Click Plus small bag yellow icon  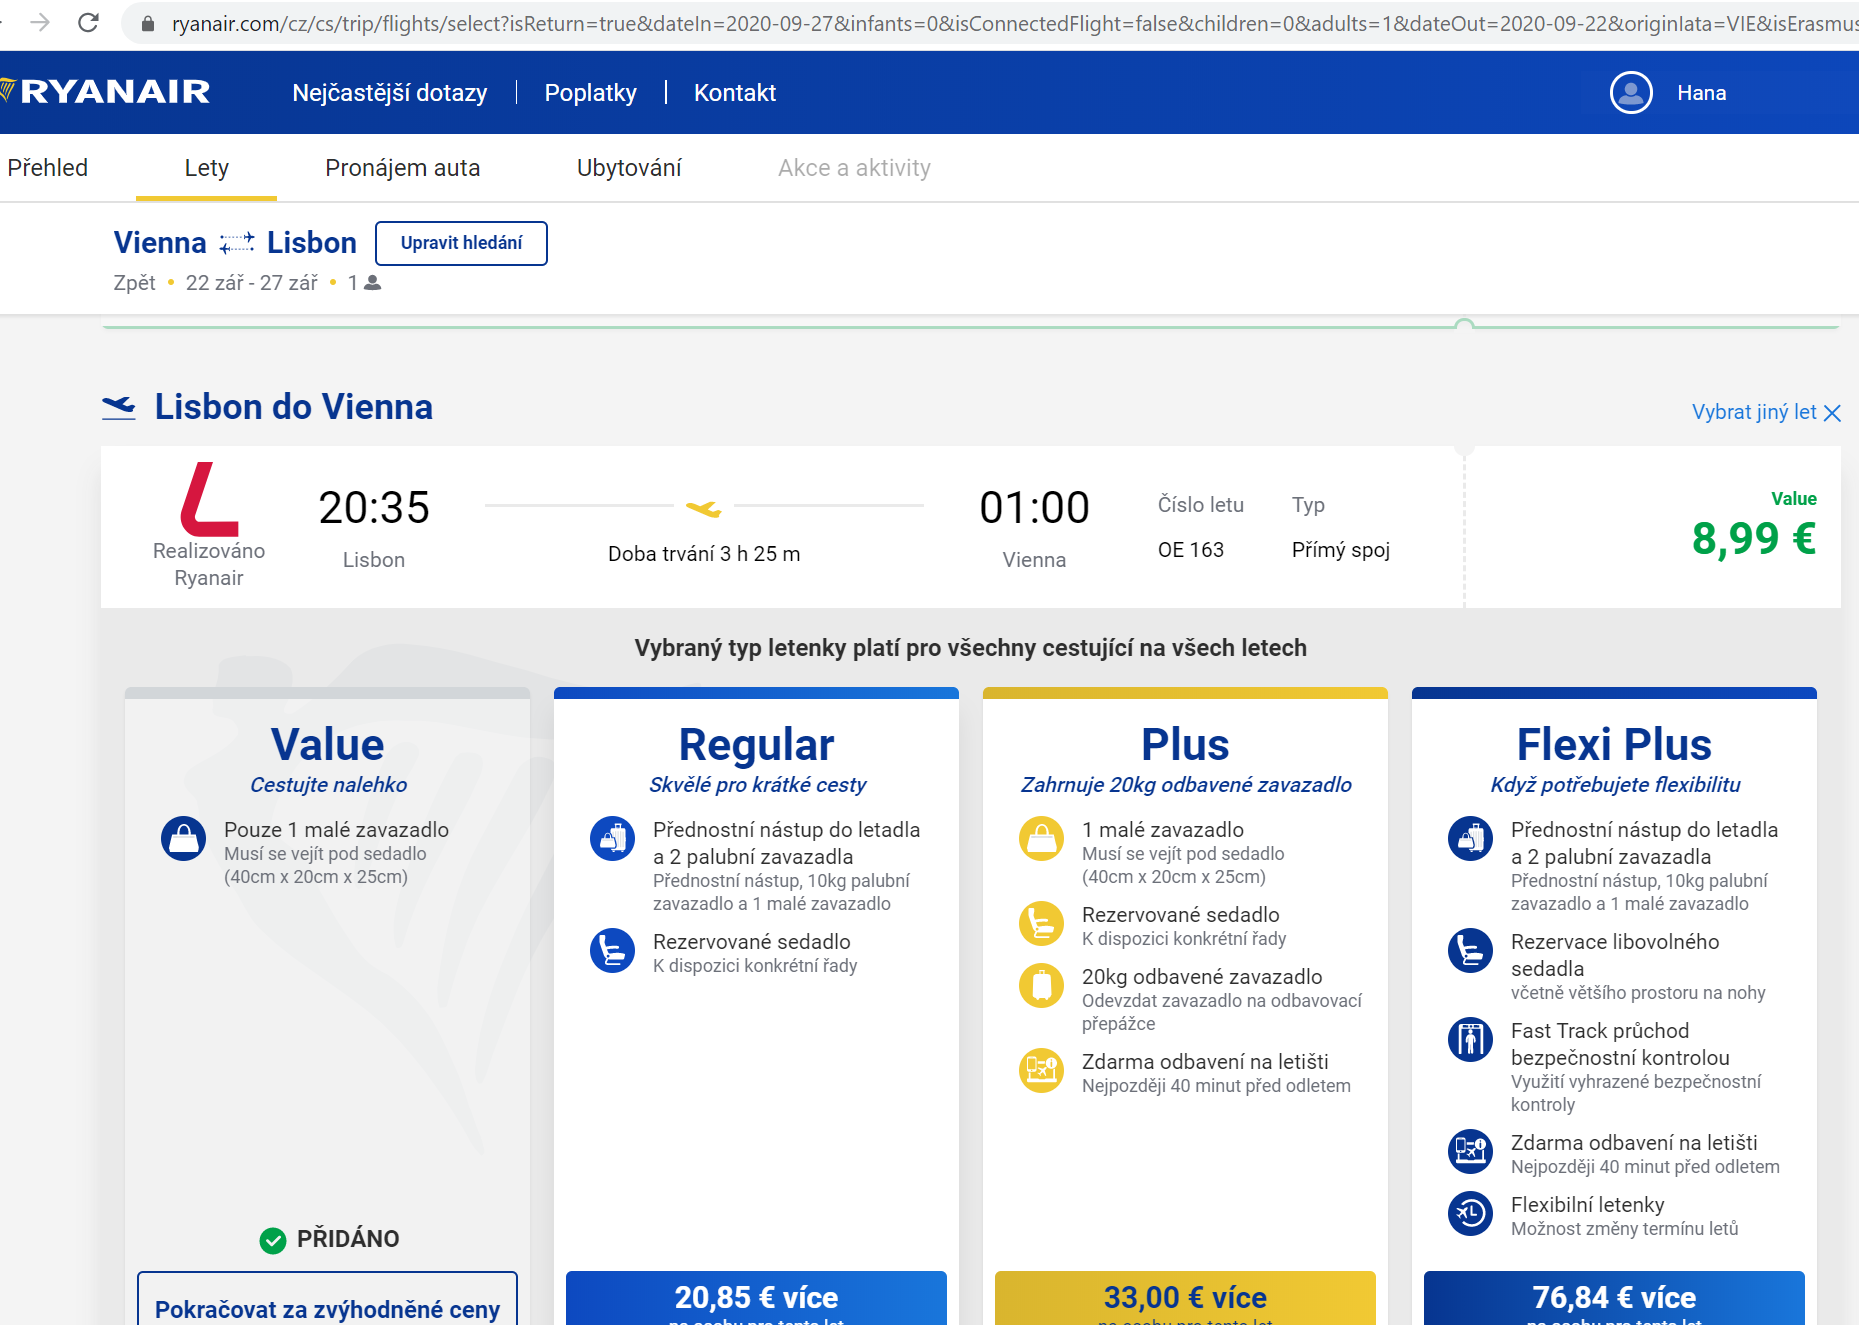point(1042,839)
